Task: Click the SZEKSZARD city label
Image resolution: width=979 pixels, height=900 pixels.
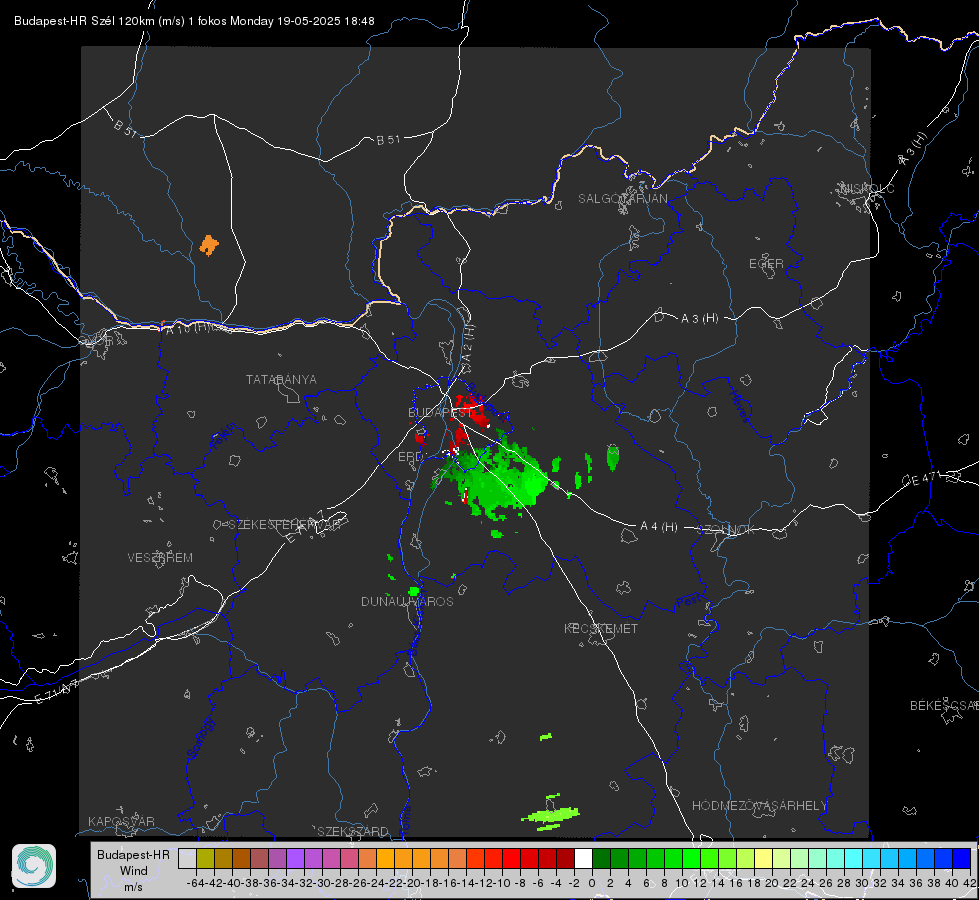Action: 353,831
